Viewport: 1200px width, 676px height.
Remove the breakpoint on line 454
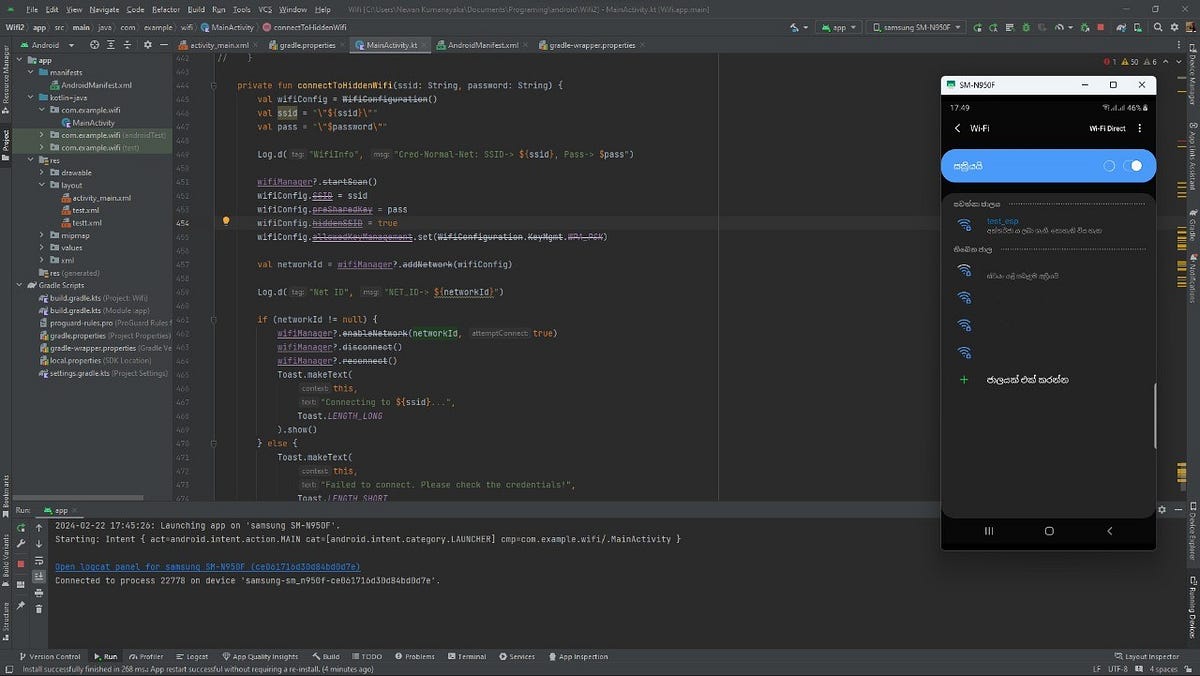point(226,219)
